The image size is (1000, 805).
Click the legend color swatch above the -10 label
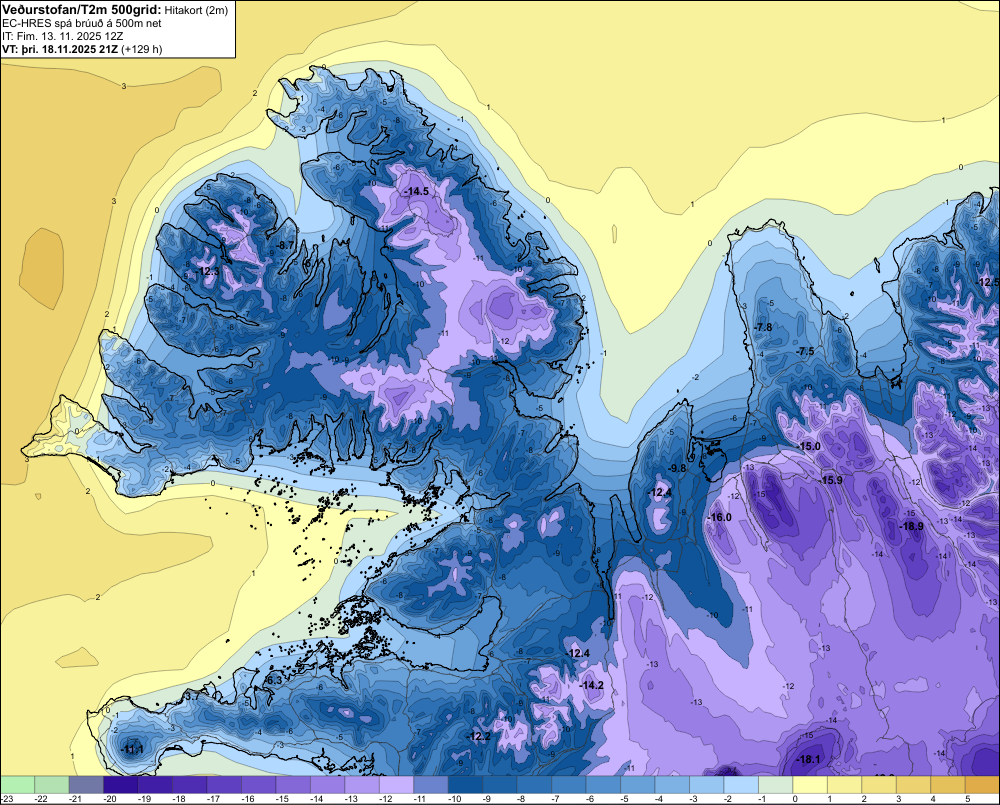pyautogui.click(x=466, y=784)
